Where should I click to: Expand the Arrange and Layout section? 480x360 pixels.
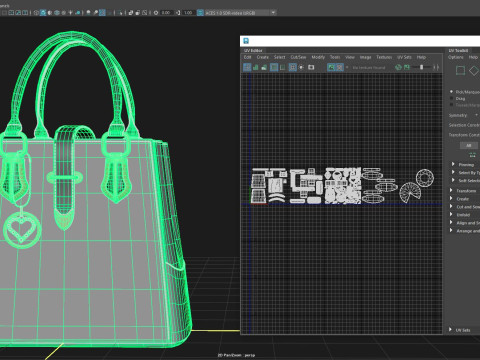click(x=451, y=231)
